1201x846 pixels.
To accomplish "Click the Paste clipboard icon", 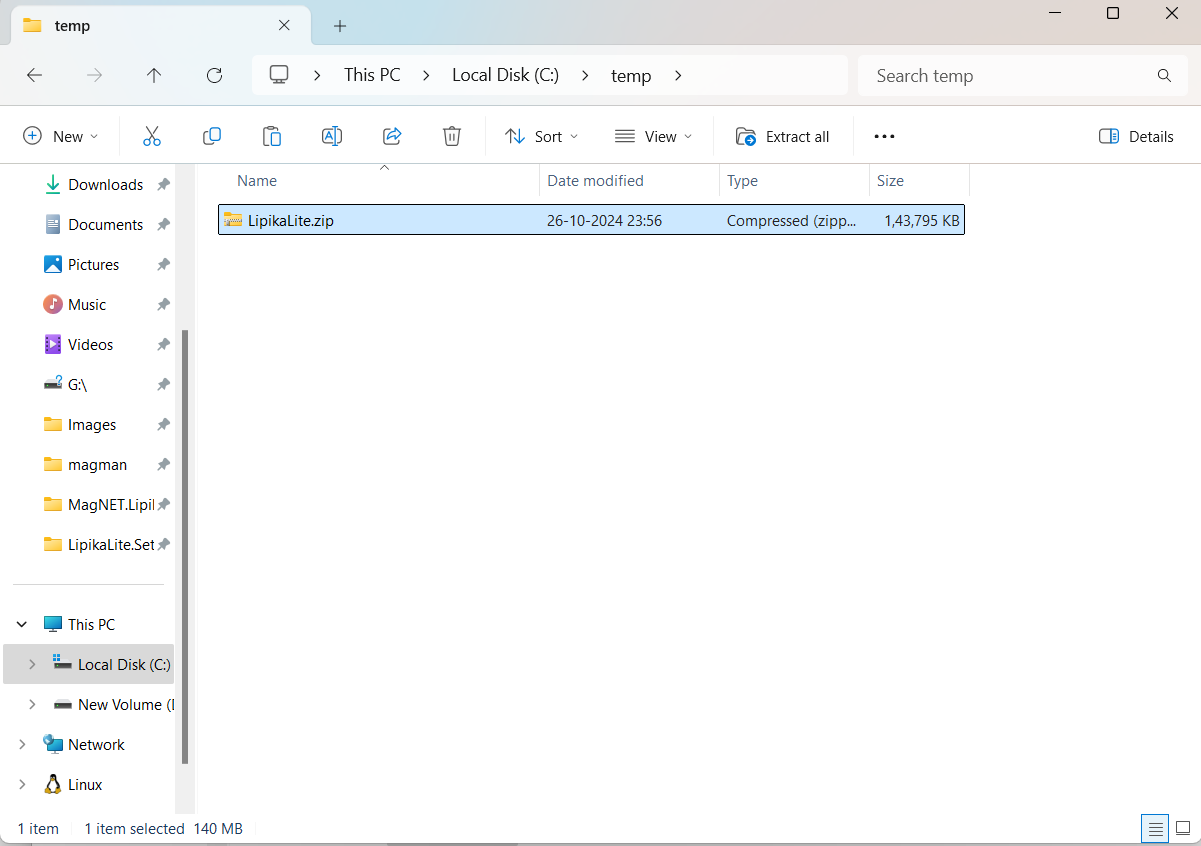I will click(272, 136).
